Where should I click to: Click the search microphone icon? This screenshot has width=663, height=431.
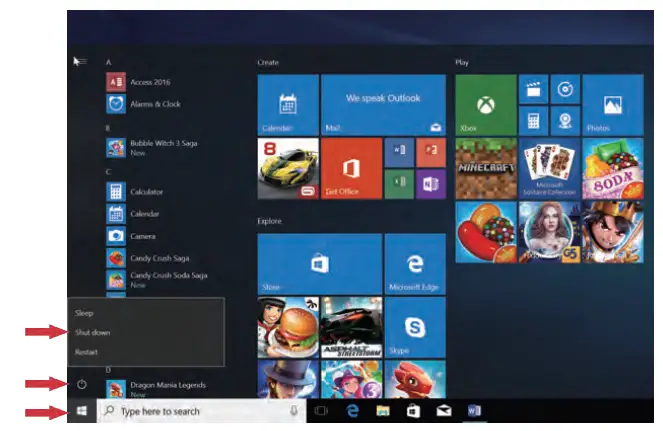[x=294, y=411]
